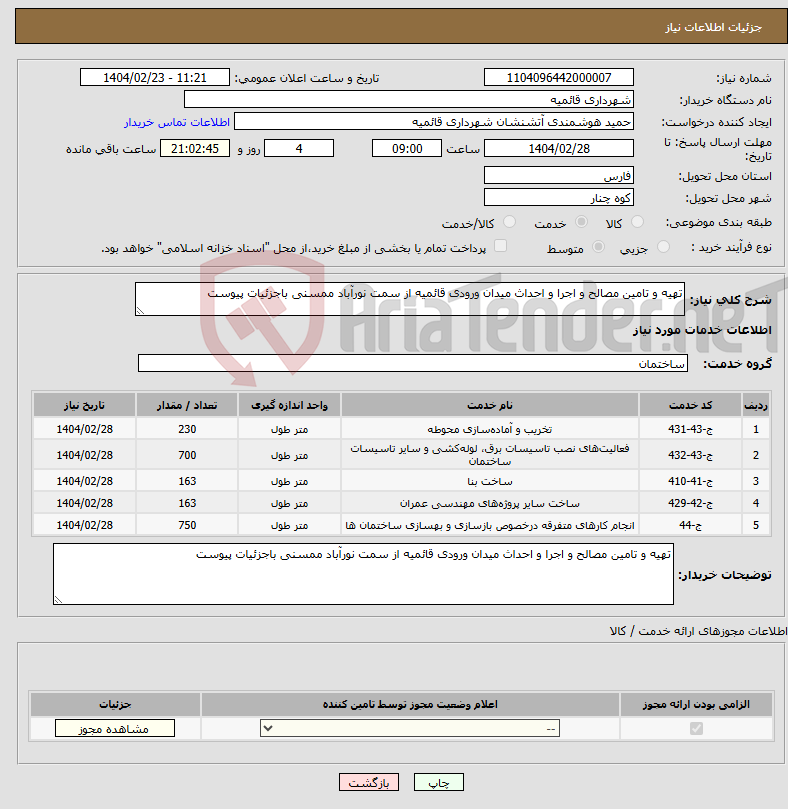The image size is (788, 809).
Task: Open the اعلام وضعیت مجوز dropdown
Action: point(410,729)
